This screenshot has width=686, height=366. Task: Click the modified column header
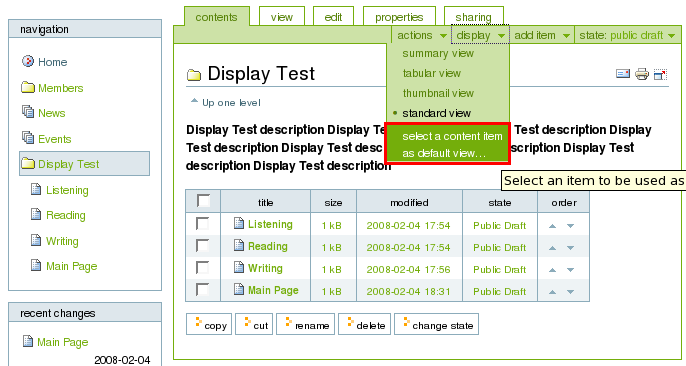click(x=410, y=202)
